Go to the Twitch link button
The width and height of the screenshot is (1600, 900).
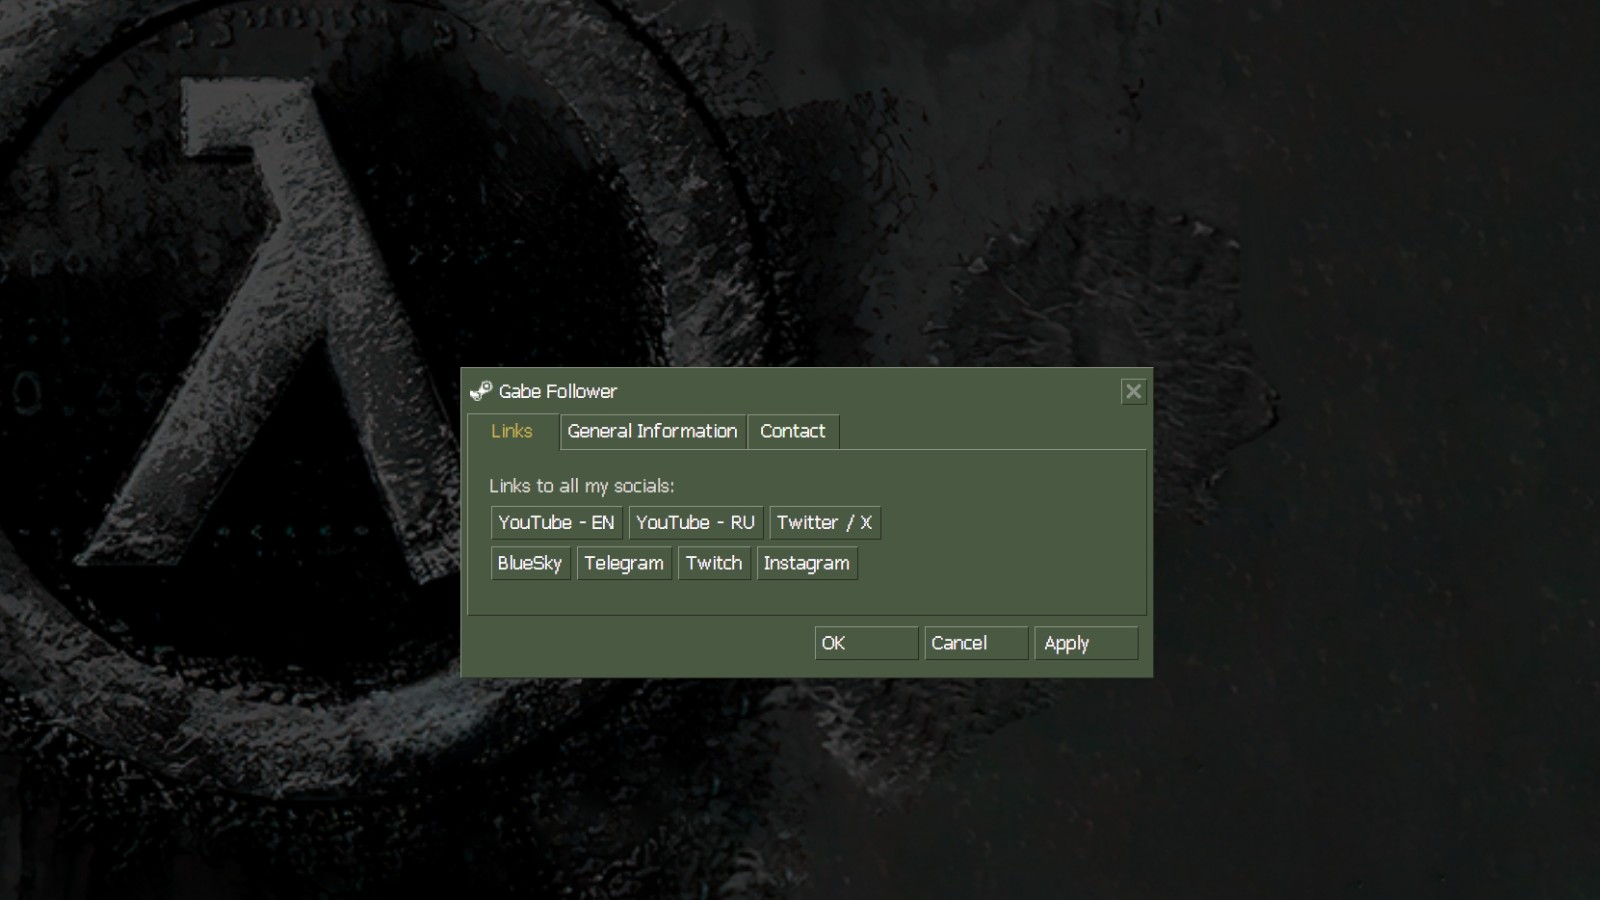(x=714, y=563)
